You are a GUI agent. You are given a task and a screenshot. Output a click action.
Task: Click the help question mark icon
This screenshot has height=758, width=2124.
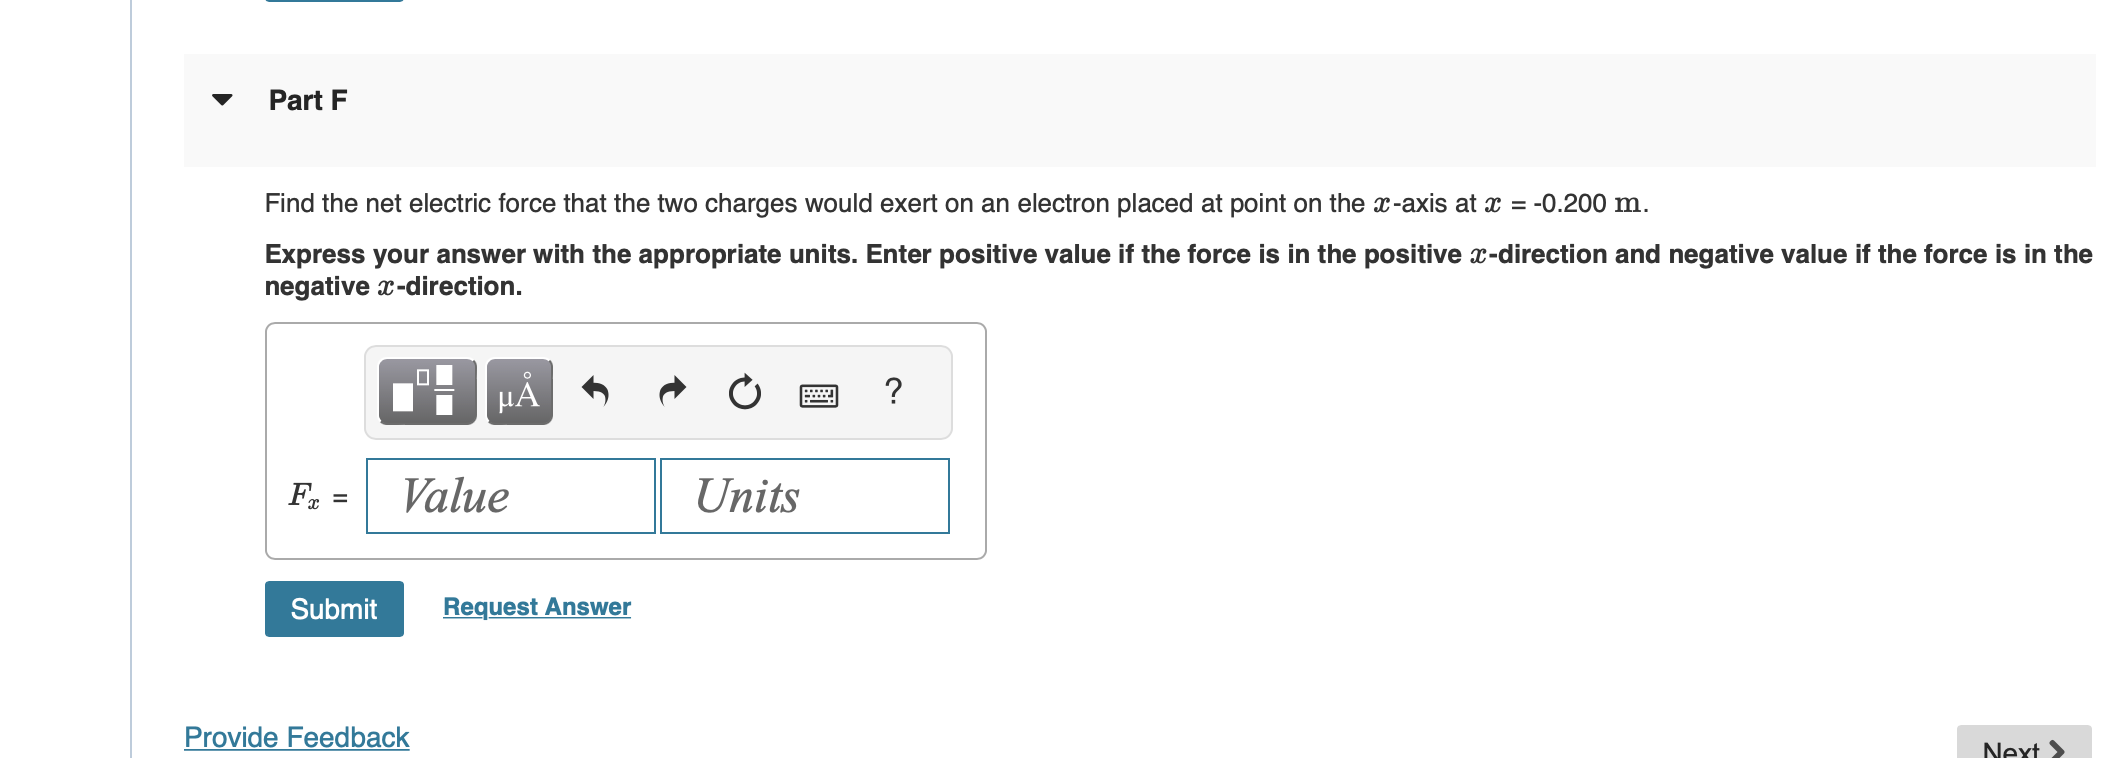point(891,392)
